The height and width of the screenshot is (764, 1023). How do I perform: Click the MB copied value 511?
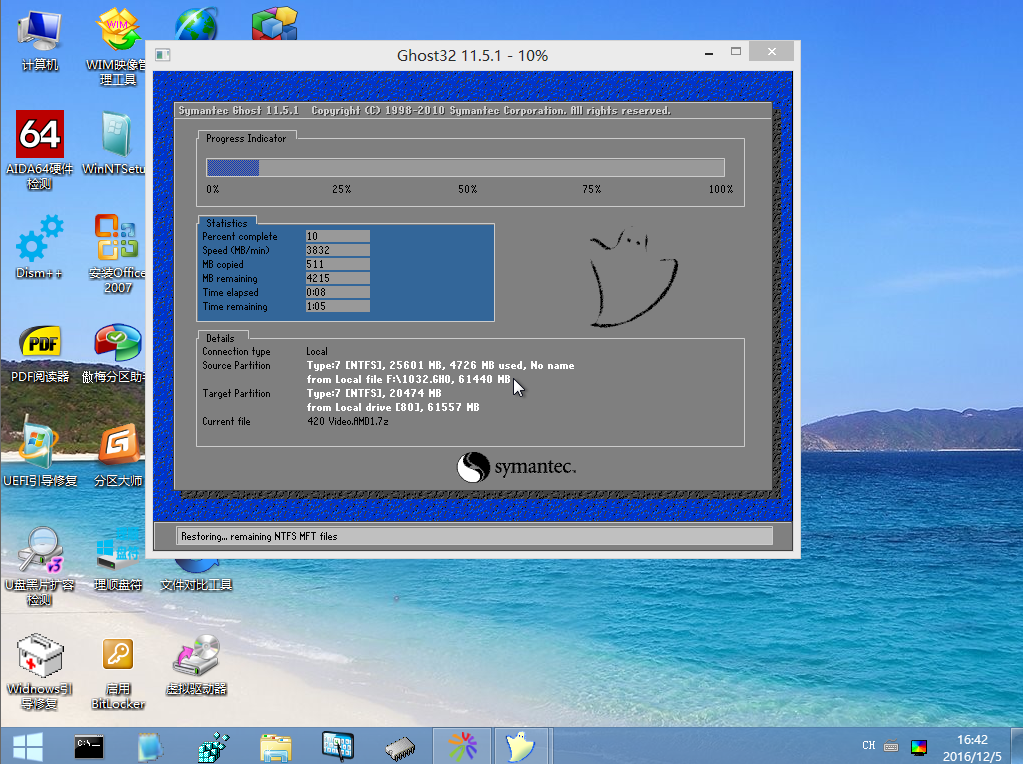(338, 264)
